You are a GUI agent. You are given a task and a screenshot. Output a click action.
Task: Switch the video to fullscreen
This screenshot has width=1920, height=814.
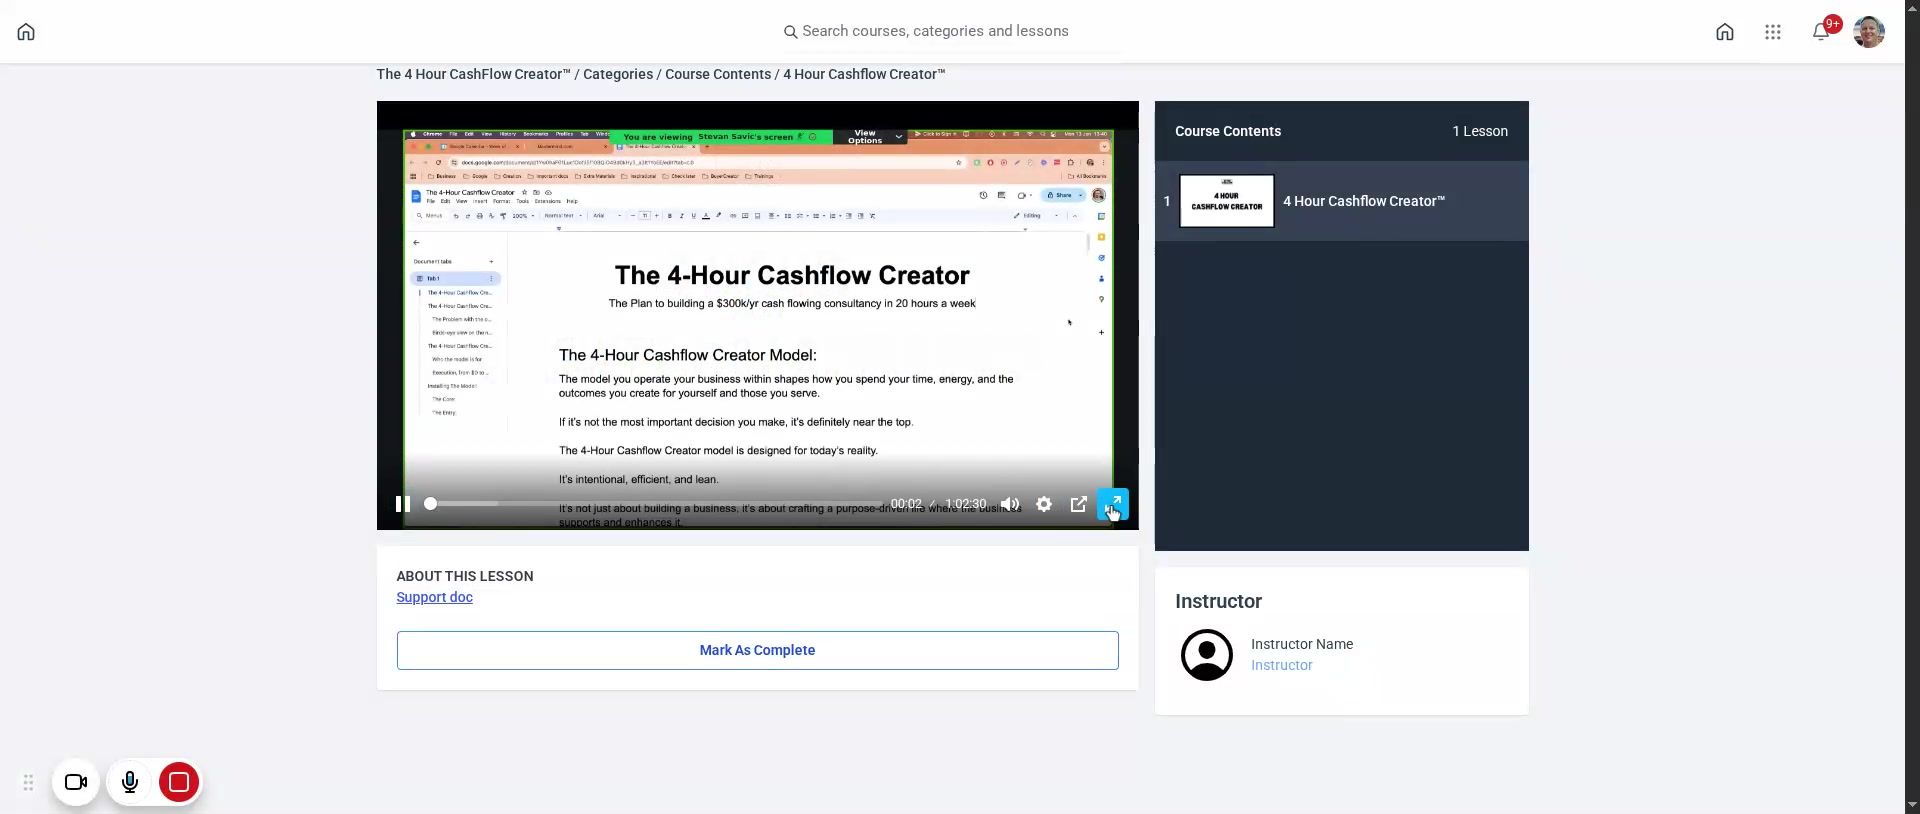point(1113,504)
